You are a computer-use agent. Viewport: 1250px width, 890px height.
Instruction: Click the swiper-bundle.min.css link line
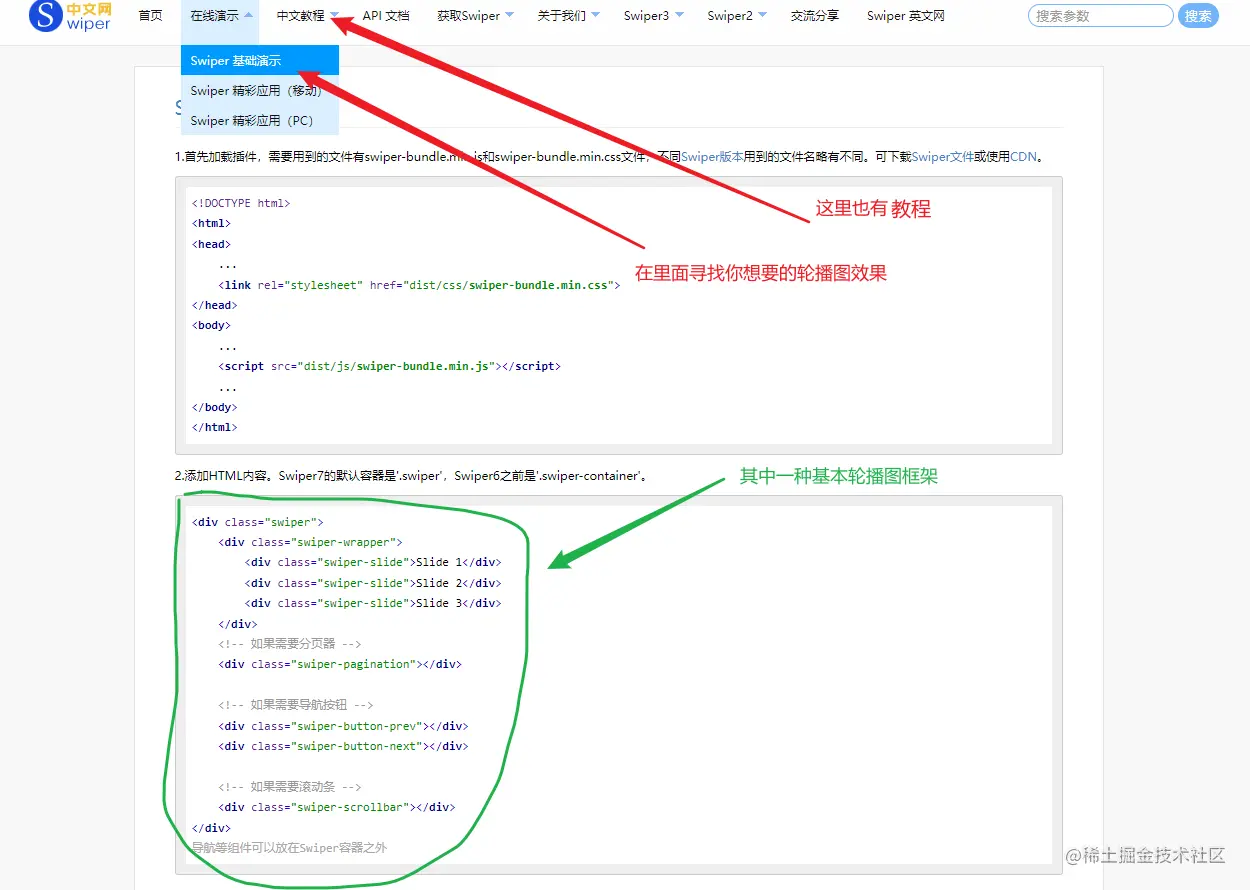pos(420,285)
